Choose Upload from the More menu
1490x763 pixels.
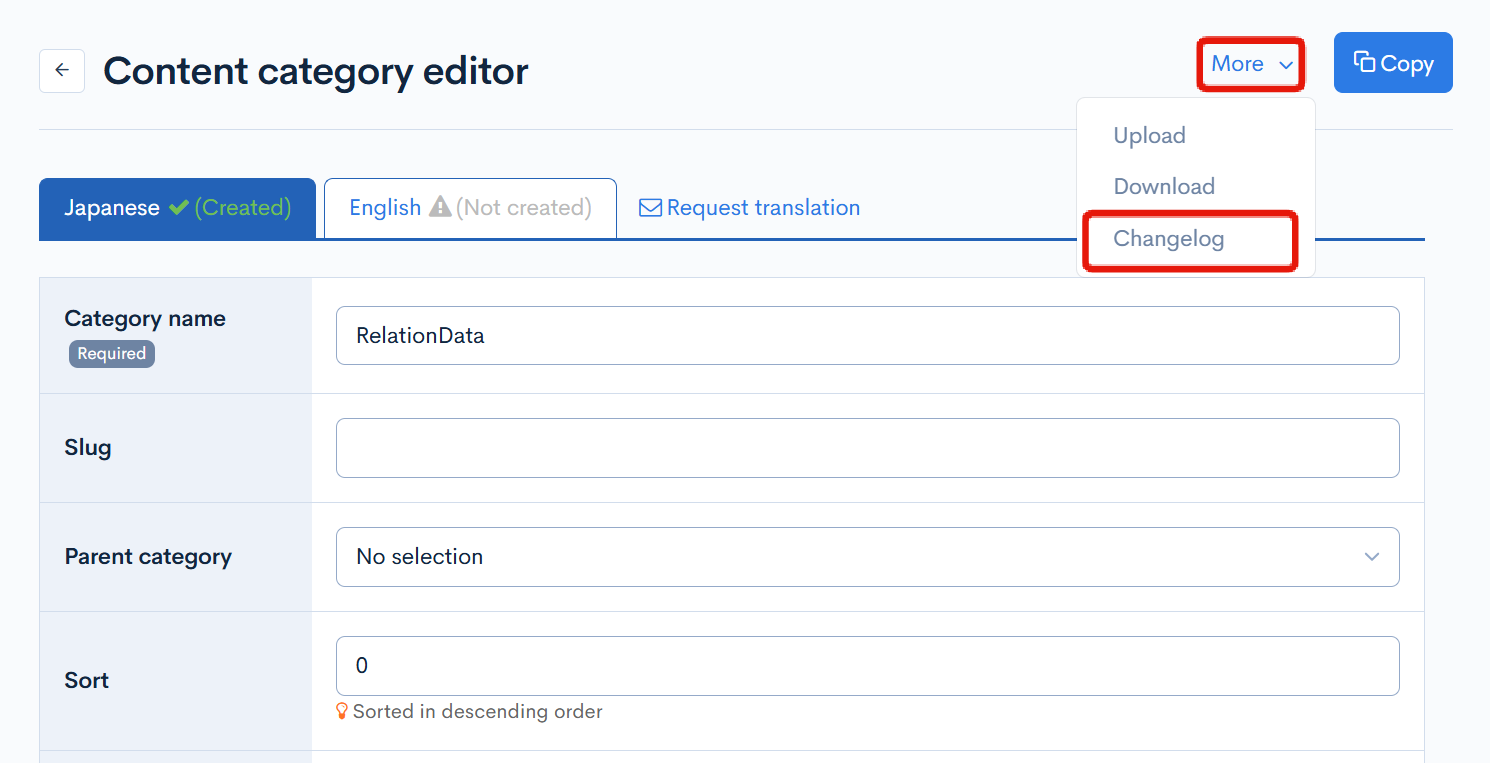(x=1149, y=136)
